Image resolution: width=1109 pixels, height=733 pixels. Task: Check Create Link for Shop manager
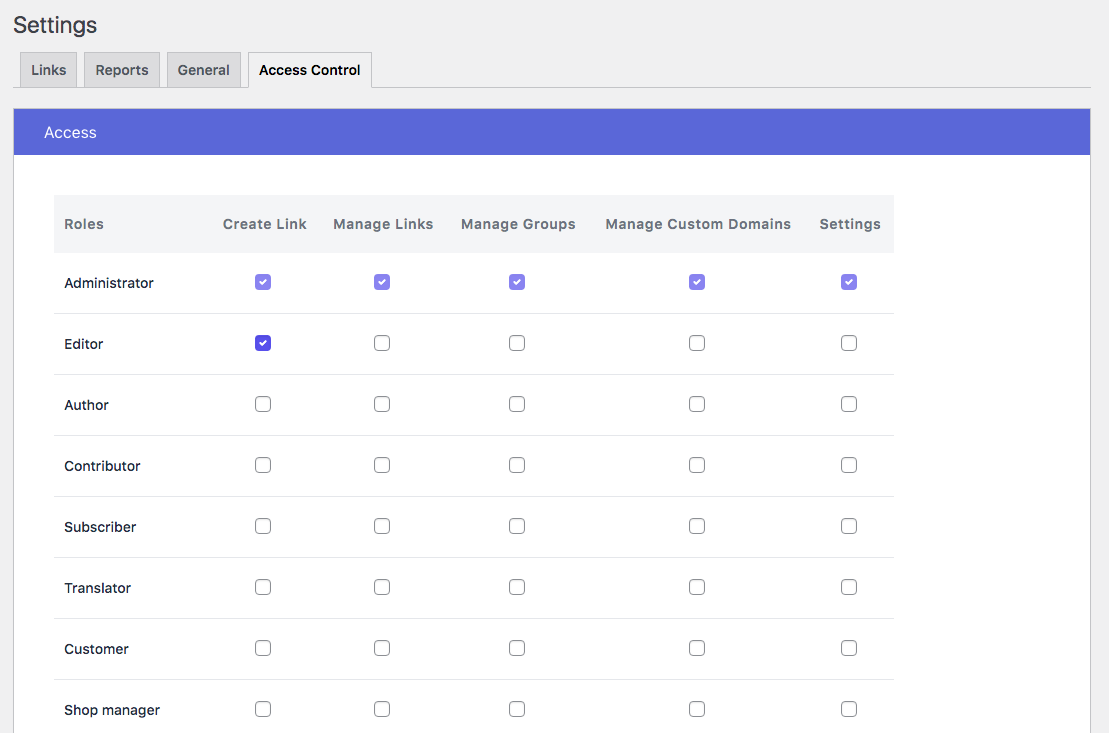(x=263, y=709)
